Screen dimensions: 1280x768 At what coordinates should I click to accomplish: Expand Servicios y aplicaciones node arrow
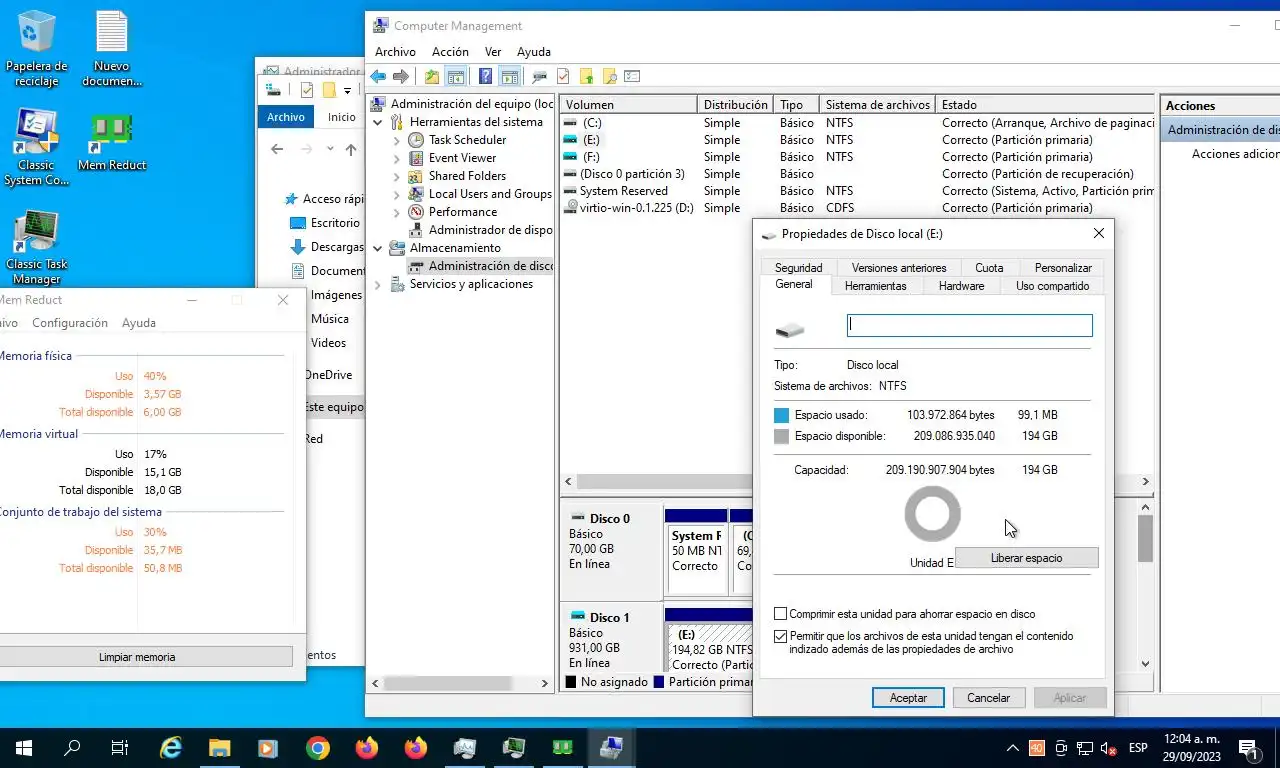coord(378,284)
